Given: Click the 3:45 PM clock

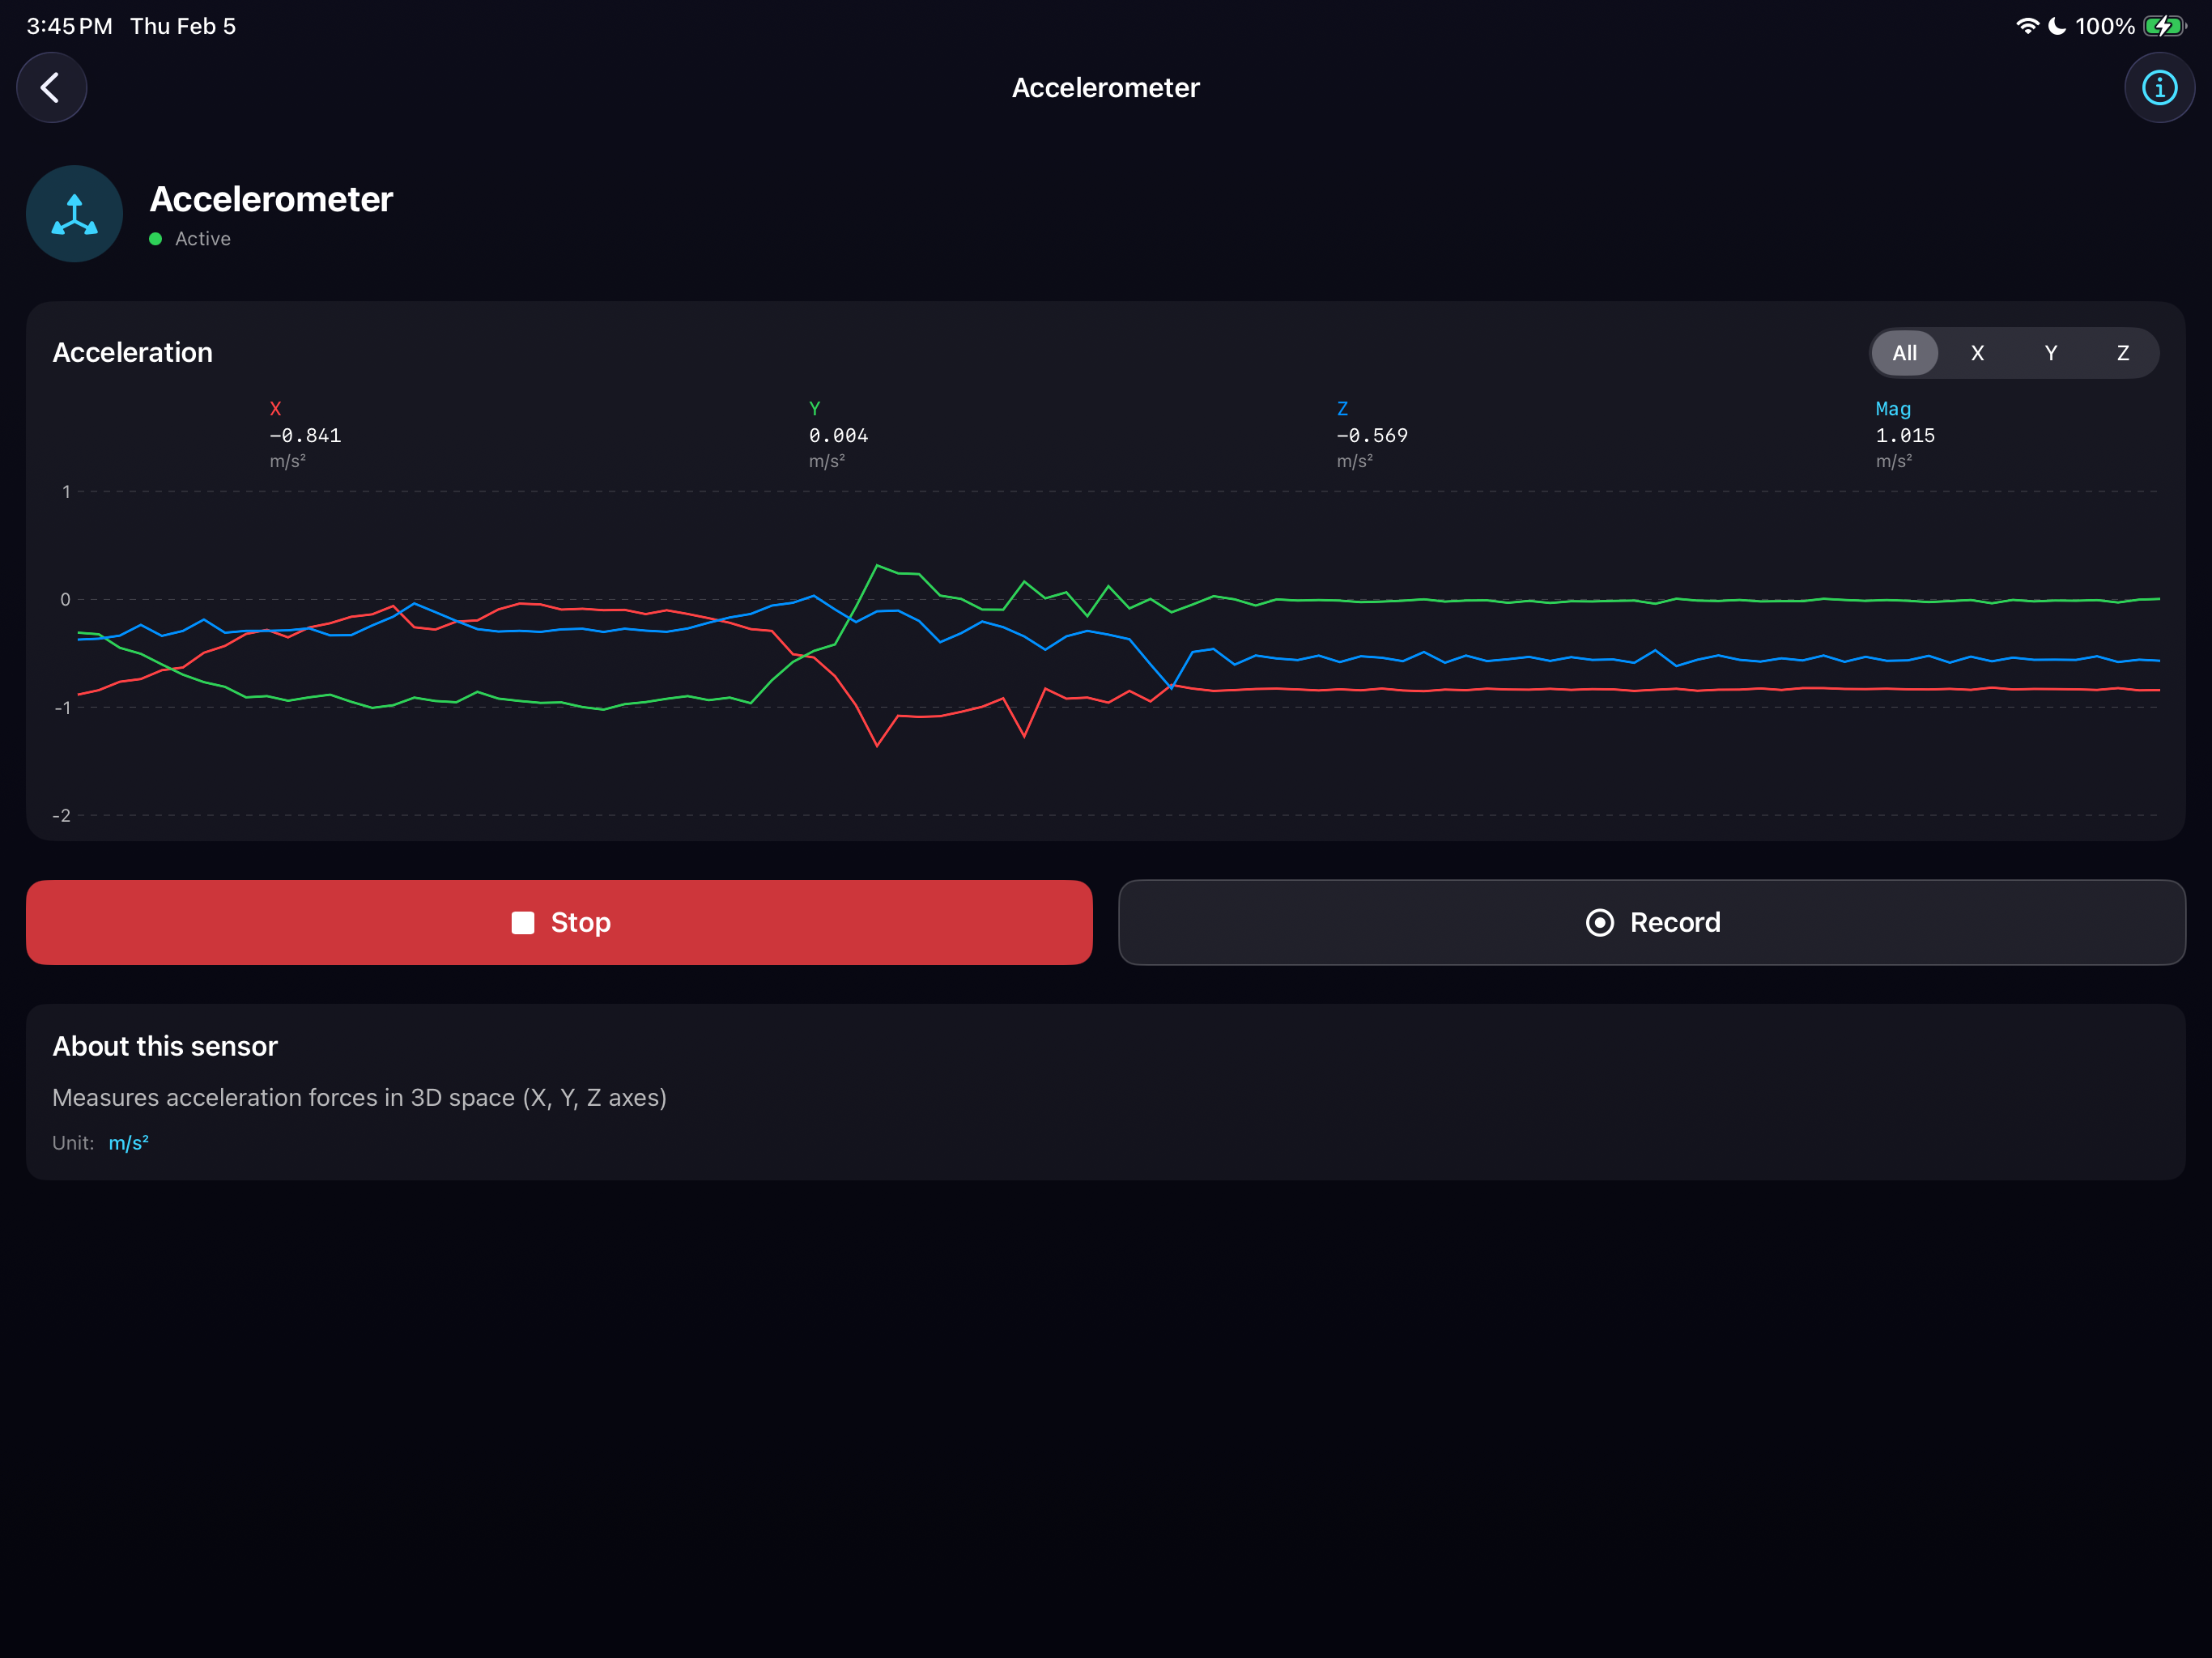Looking at the screenshot, I should tap(69, 26).
